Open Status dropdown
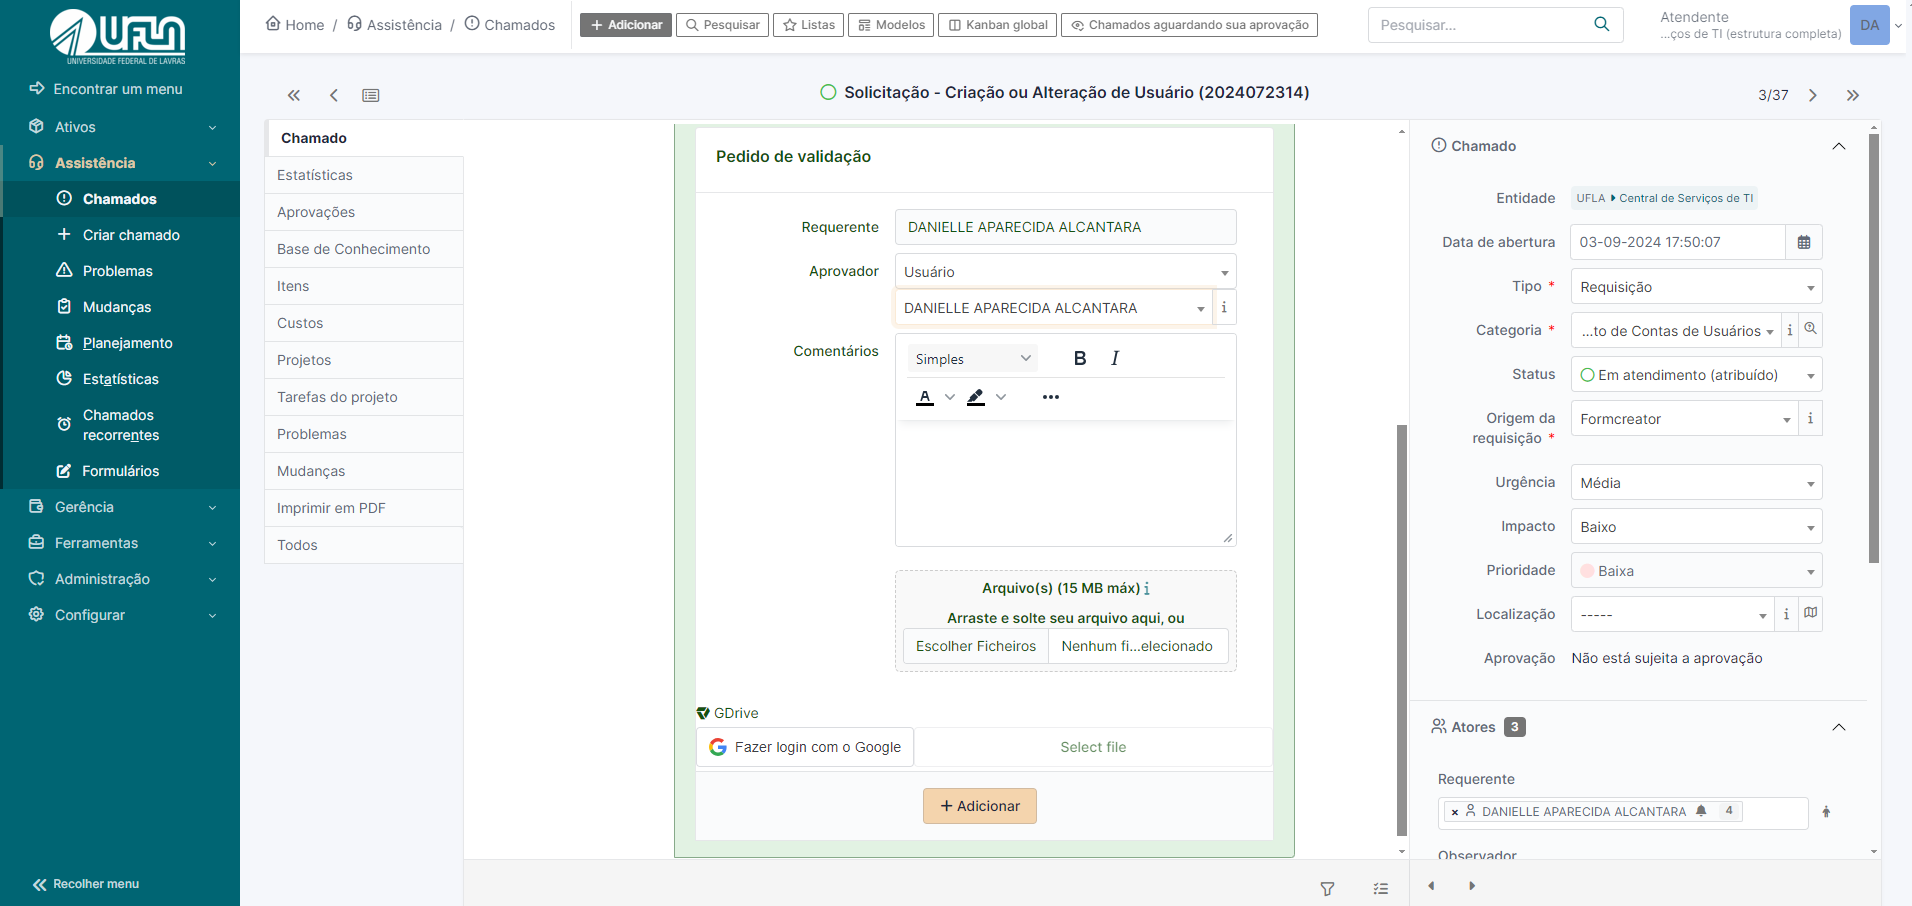This screenshot has height=906, width=1912. tap(1697, 374)
